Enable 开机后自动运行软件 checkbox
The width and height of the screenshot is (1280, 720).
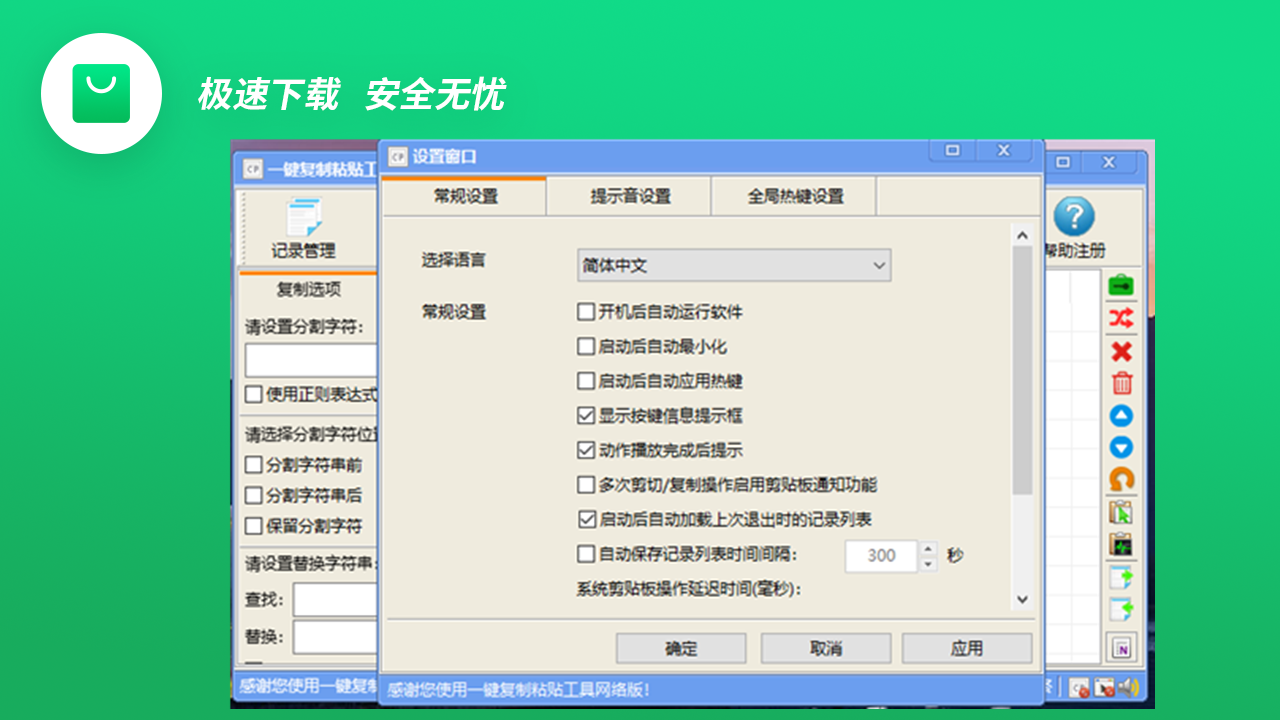pos(585,312)
